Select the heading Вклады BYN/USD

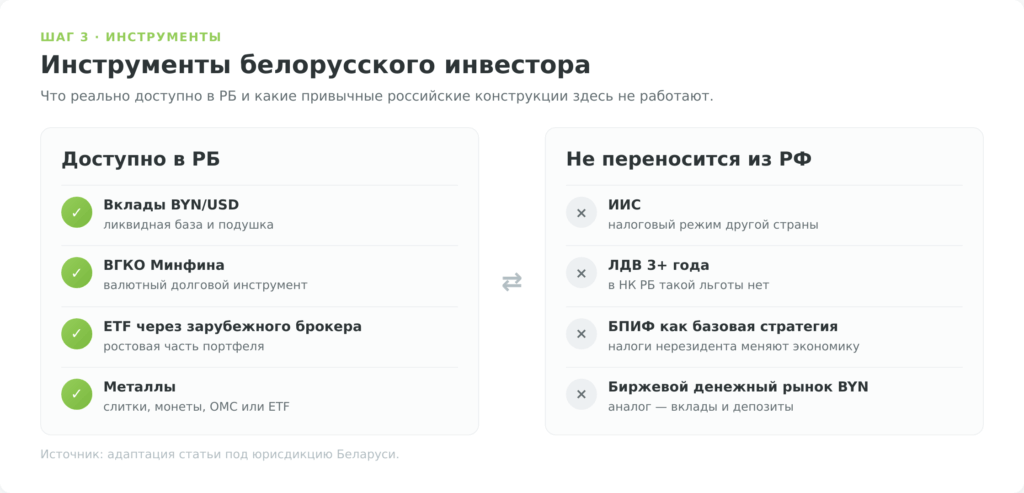coord(171,205)
